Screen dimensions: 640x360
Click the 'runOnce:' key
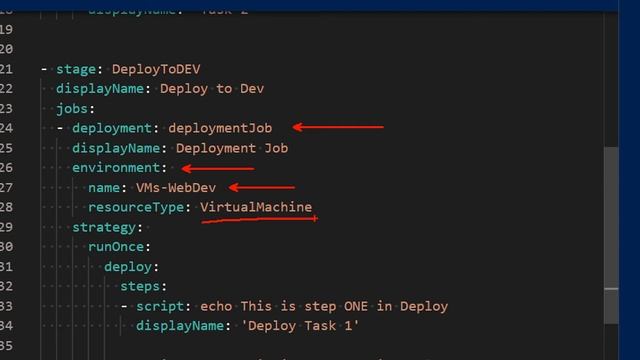(119, 247)
